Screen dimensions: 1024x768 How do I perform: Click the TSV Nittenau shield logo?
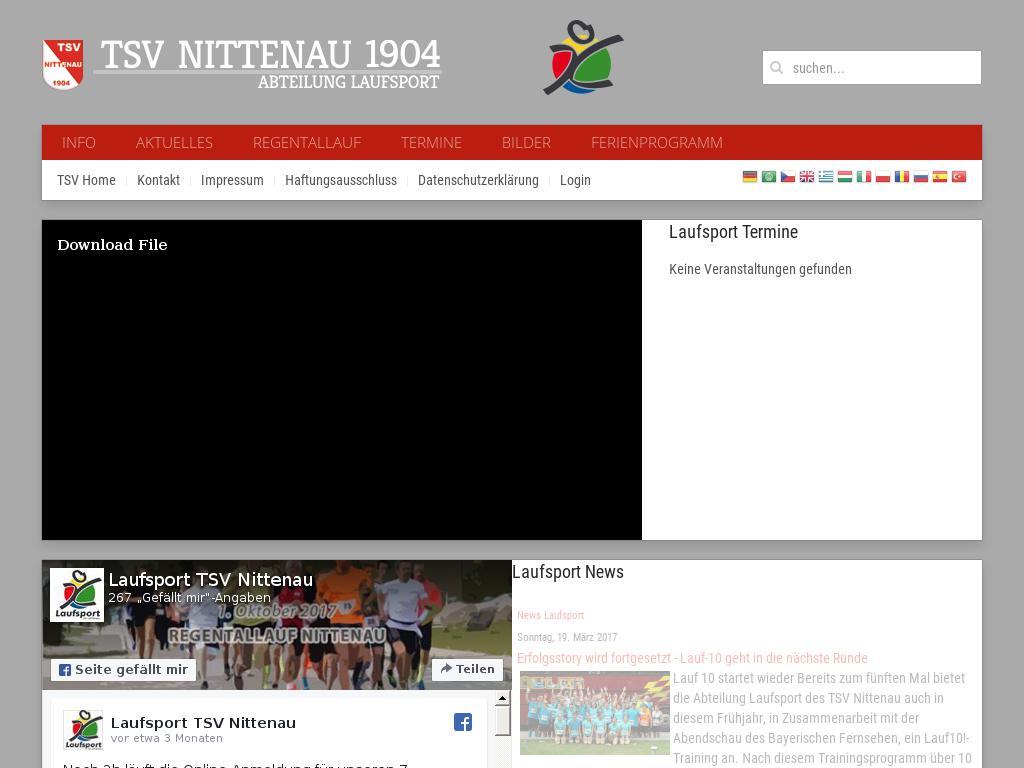coord(63,64)
